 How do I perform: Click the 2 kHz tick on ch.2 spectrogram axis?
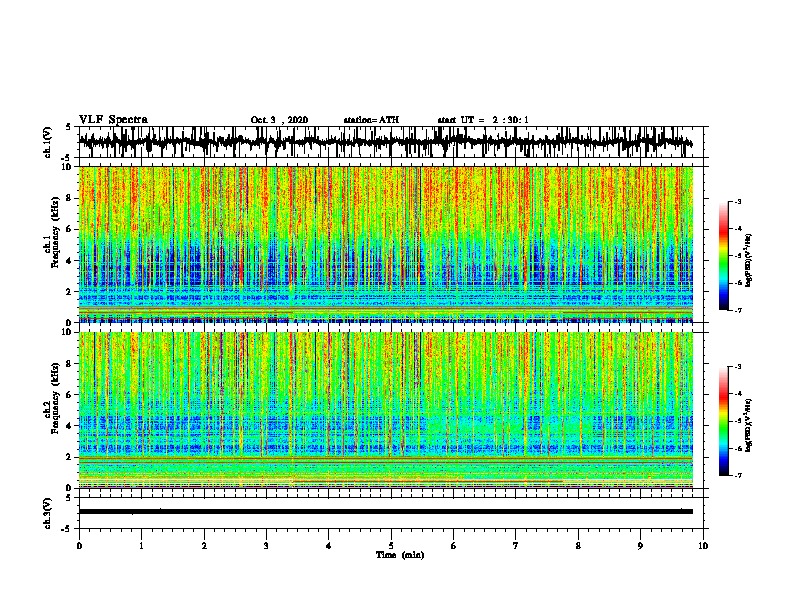[x=69, y=457]
